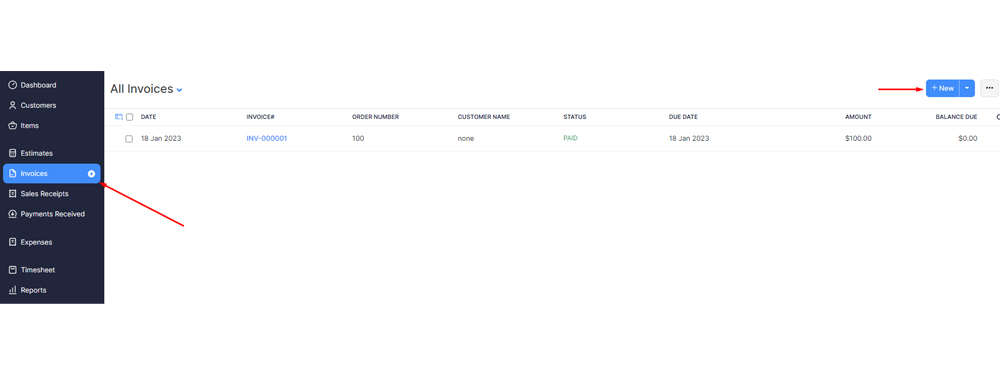This screenshot has height=381, width=1000.
Task: Click the STATUS column header
Action: click(x=575, y=117)
